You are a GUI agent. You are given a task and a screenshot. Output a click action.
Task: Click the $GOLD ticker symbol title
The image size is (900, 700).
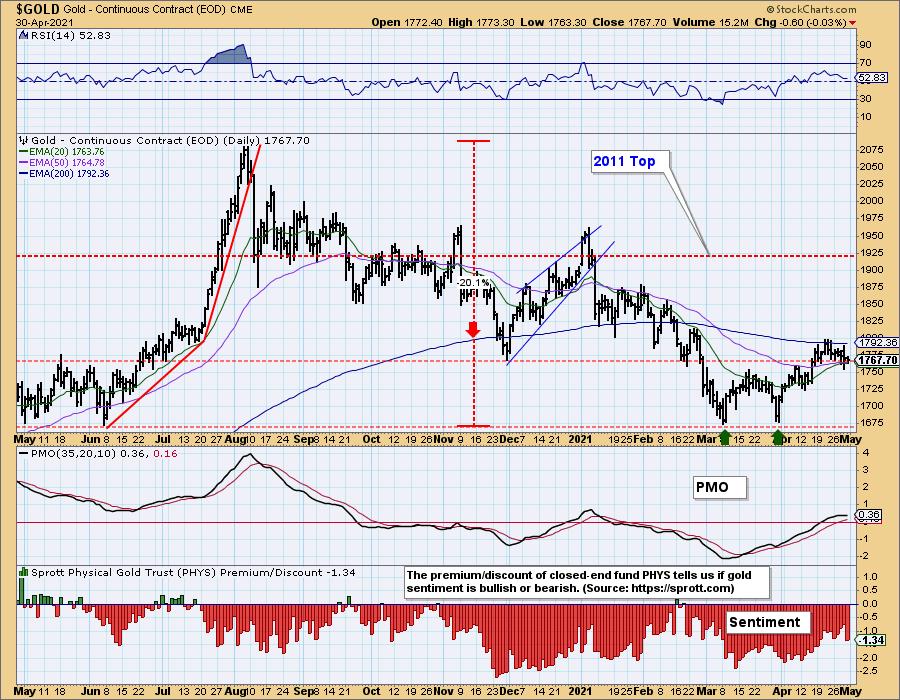pyautogui.click(x=38, y=9)
